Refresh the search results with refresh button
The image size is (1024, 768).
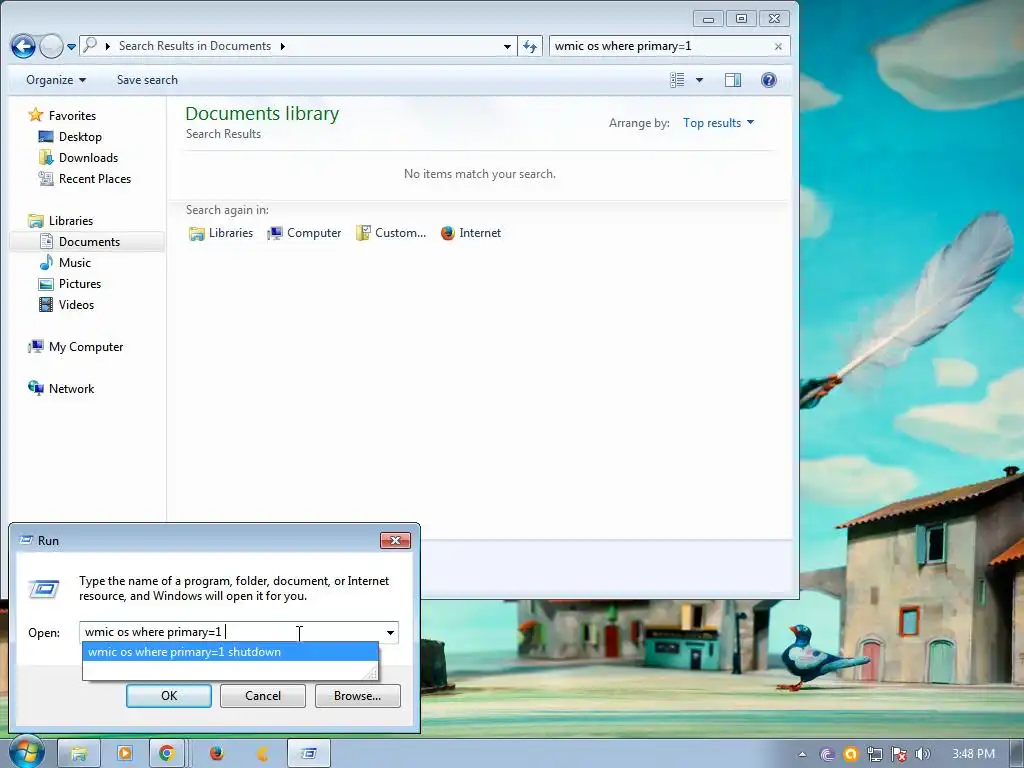click(x=530, y=46)
